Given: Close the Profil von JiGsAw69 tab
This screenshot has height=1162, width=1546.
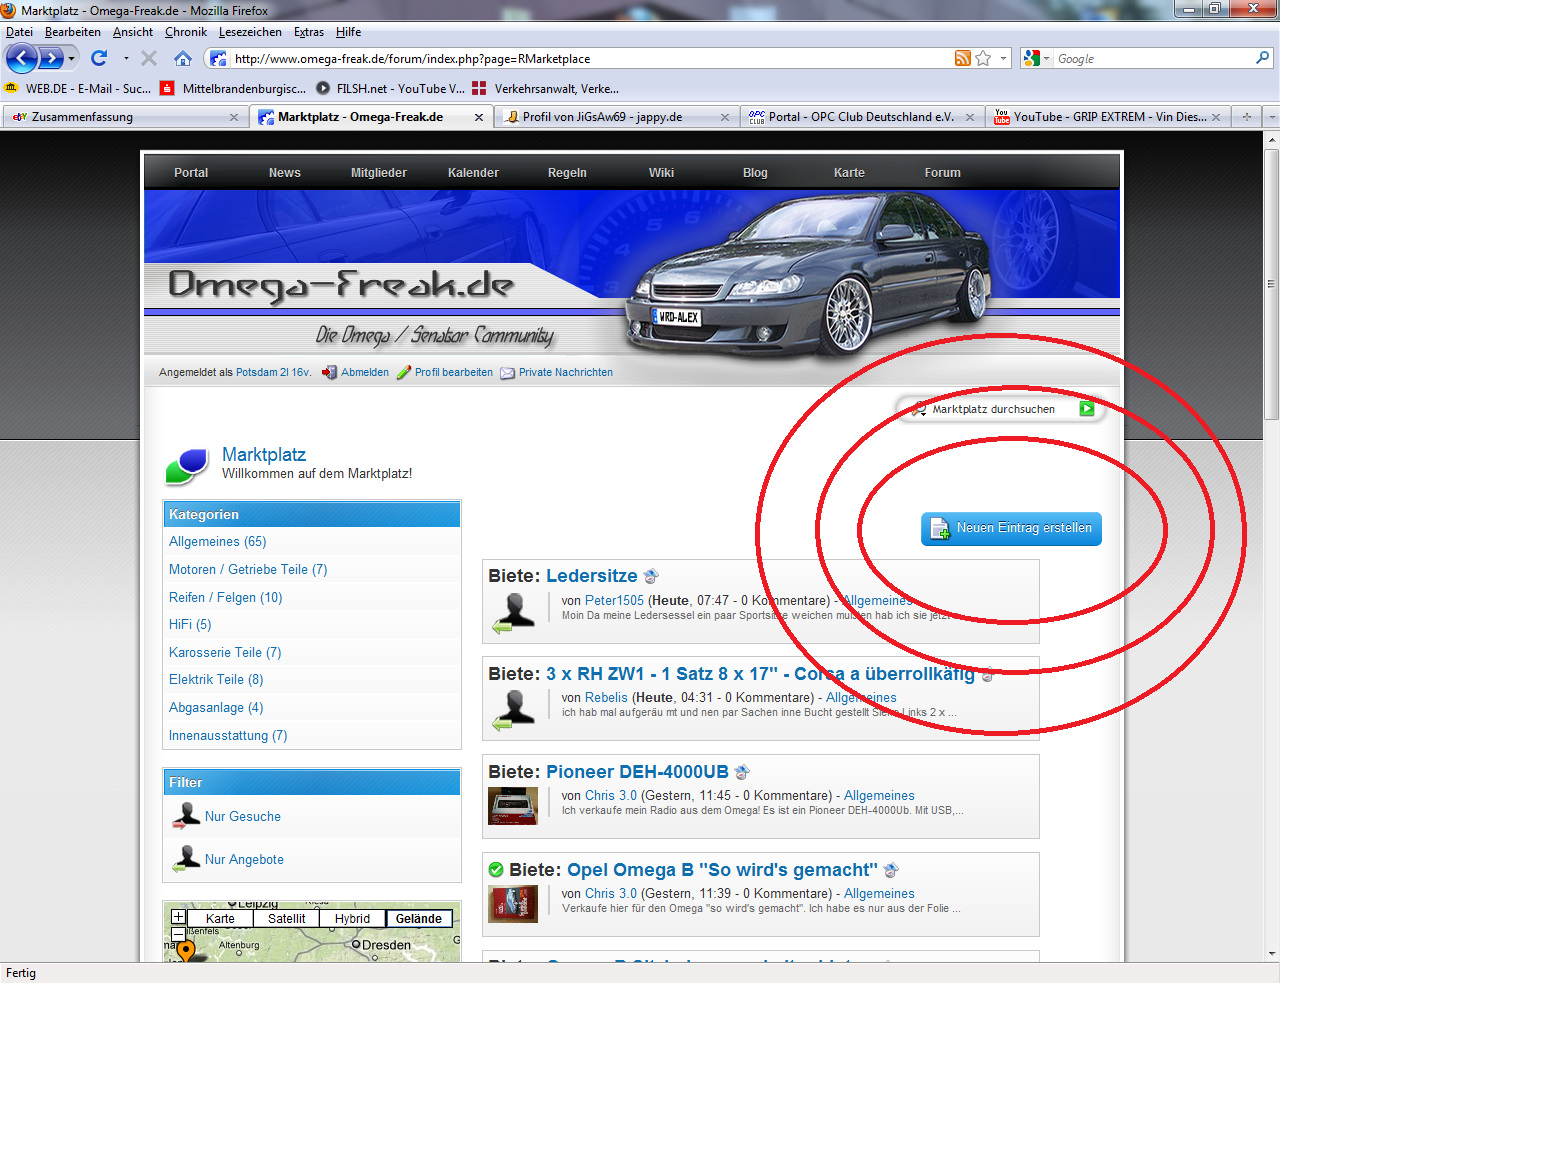Looking at the screenshot, I should tap(725, 117).
